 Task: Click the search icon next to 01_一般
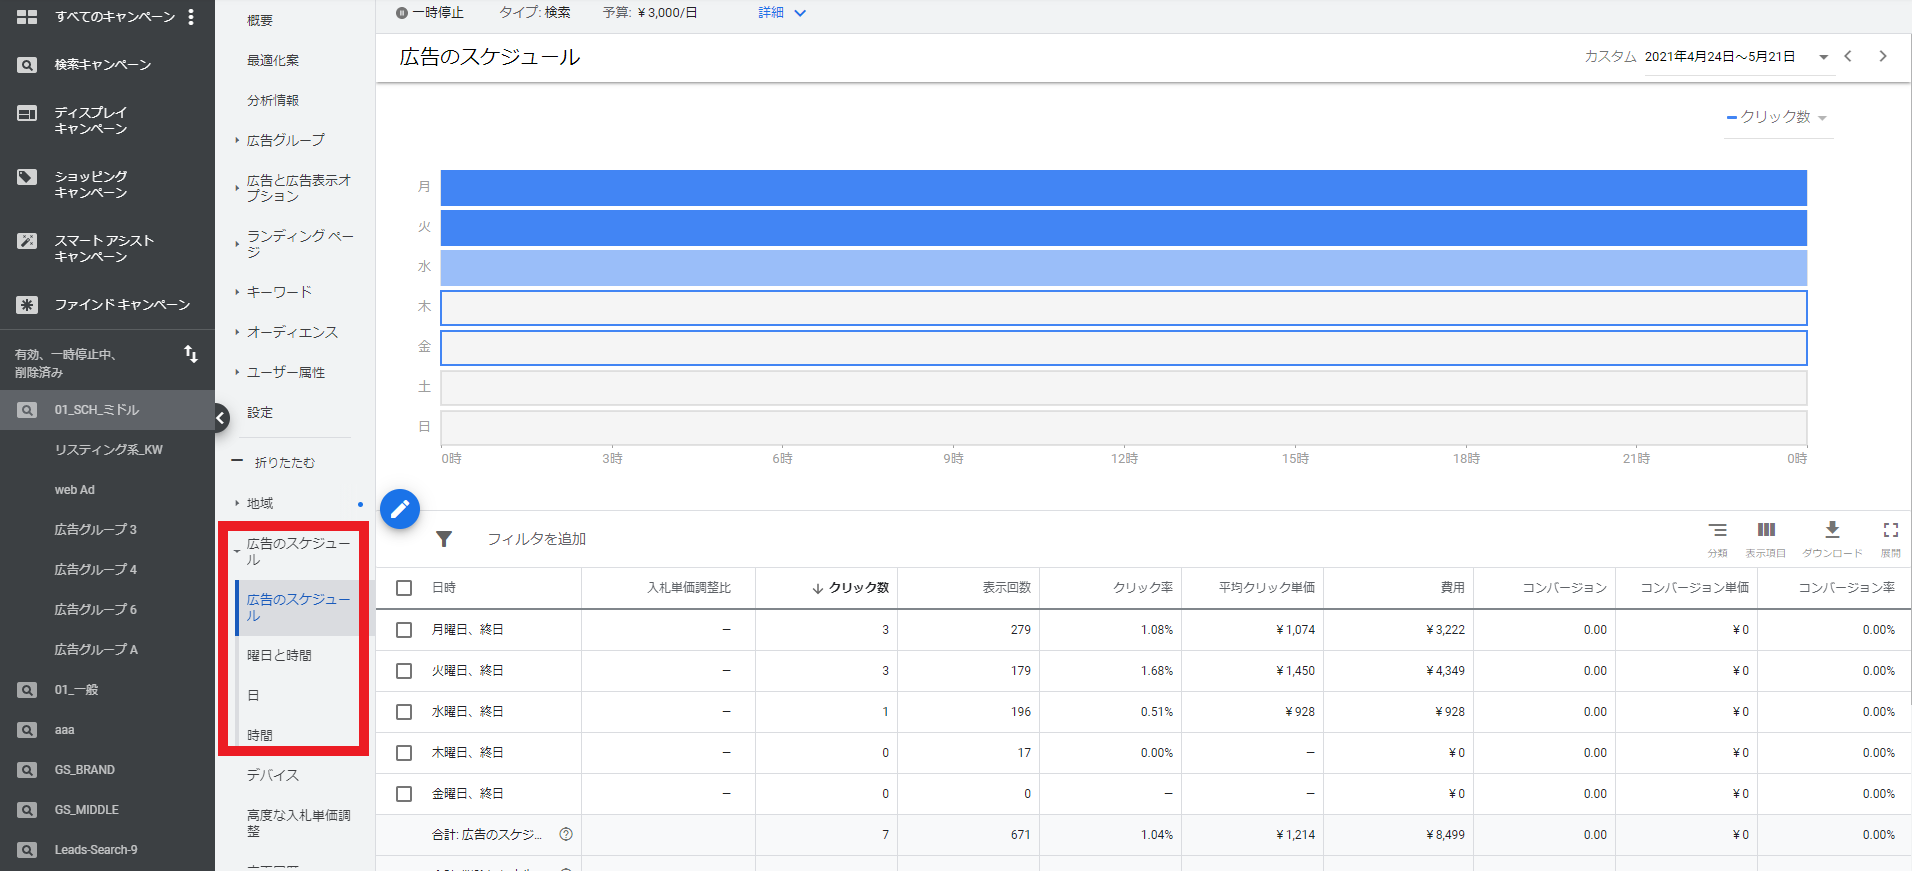tap(27, 690)
